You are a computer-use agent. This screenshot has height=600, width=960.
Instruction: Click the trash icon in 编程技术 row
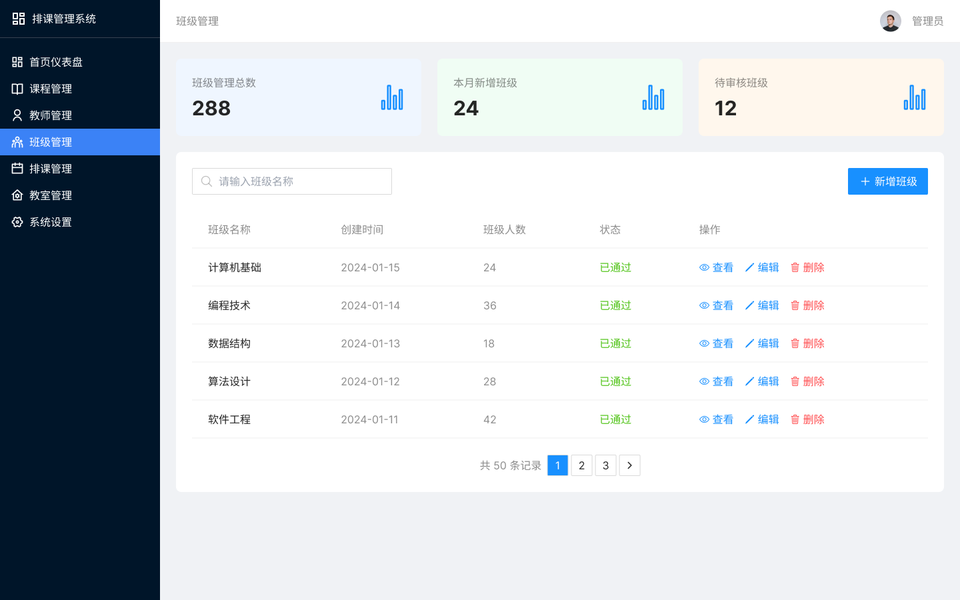(795, 306)
